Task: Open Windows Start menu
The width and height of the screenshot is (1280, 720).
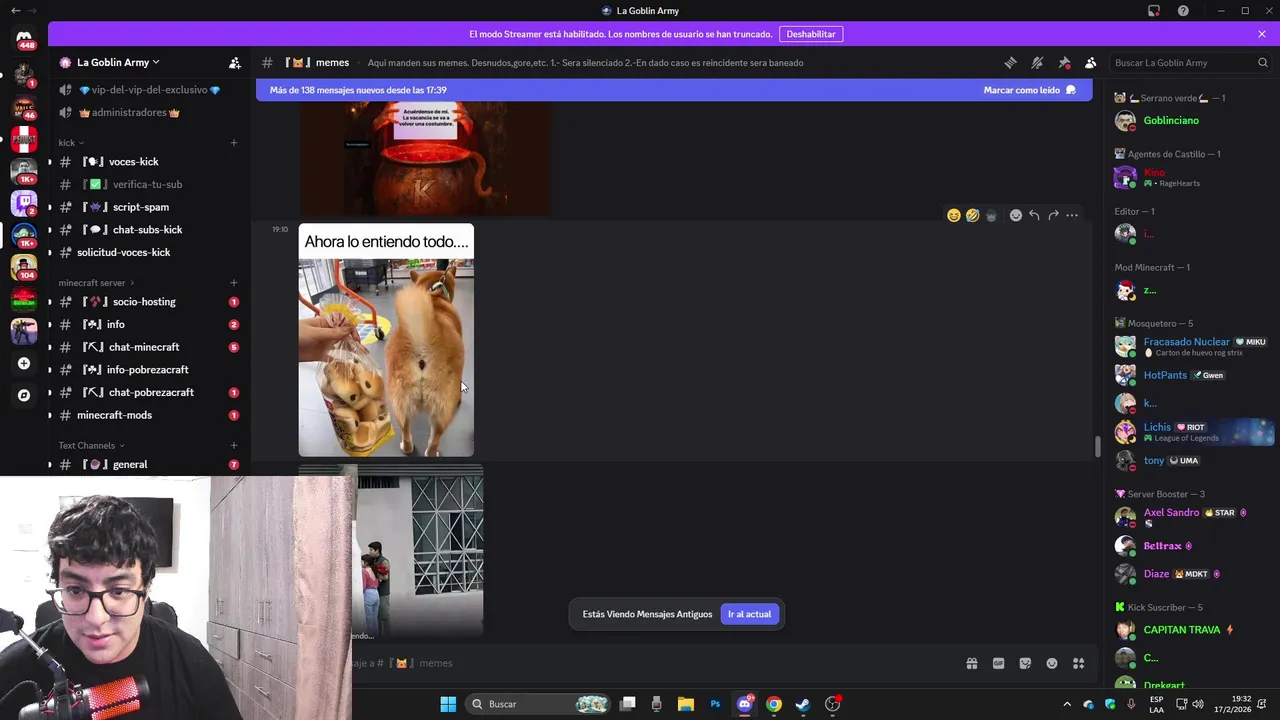Action: 448,704
